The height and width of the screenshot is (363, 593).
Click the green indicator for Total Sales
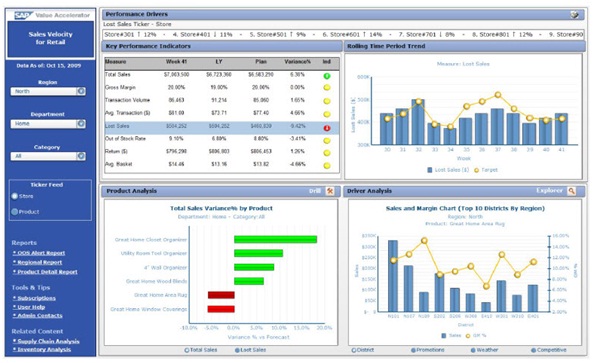pos(327,76)
